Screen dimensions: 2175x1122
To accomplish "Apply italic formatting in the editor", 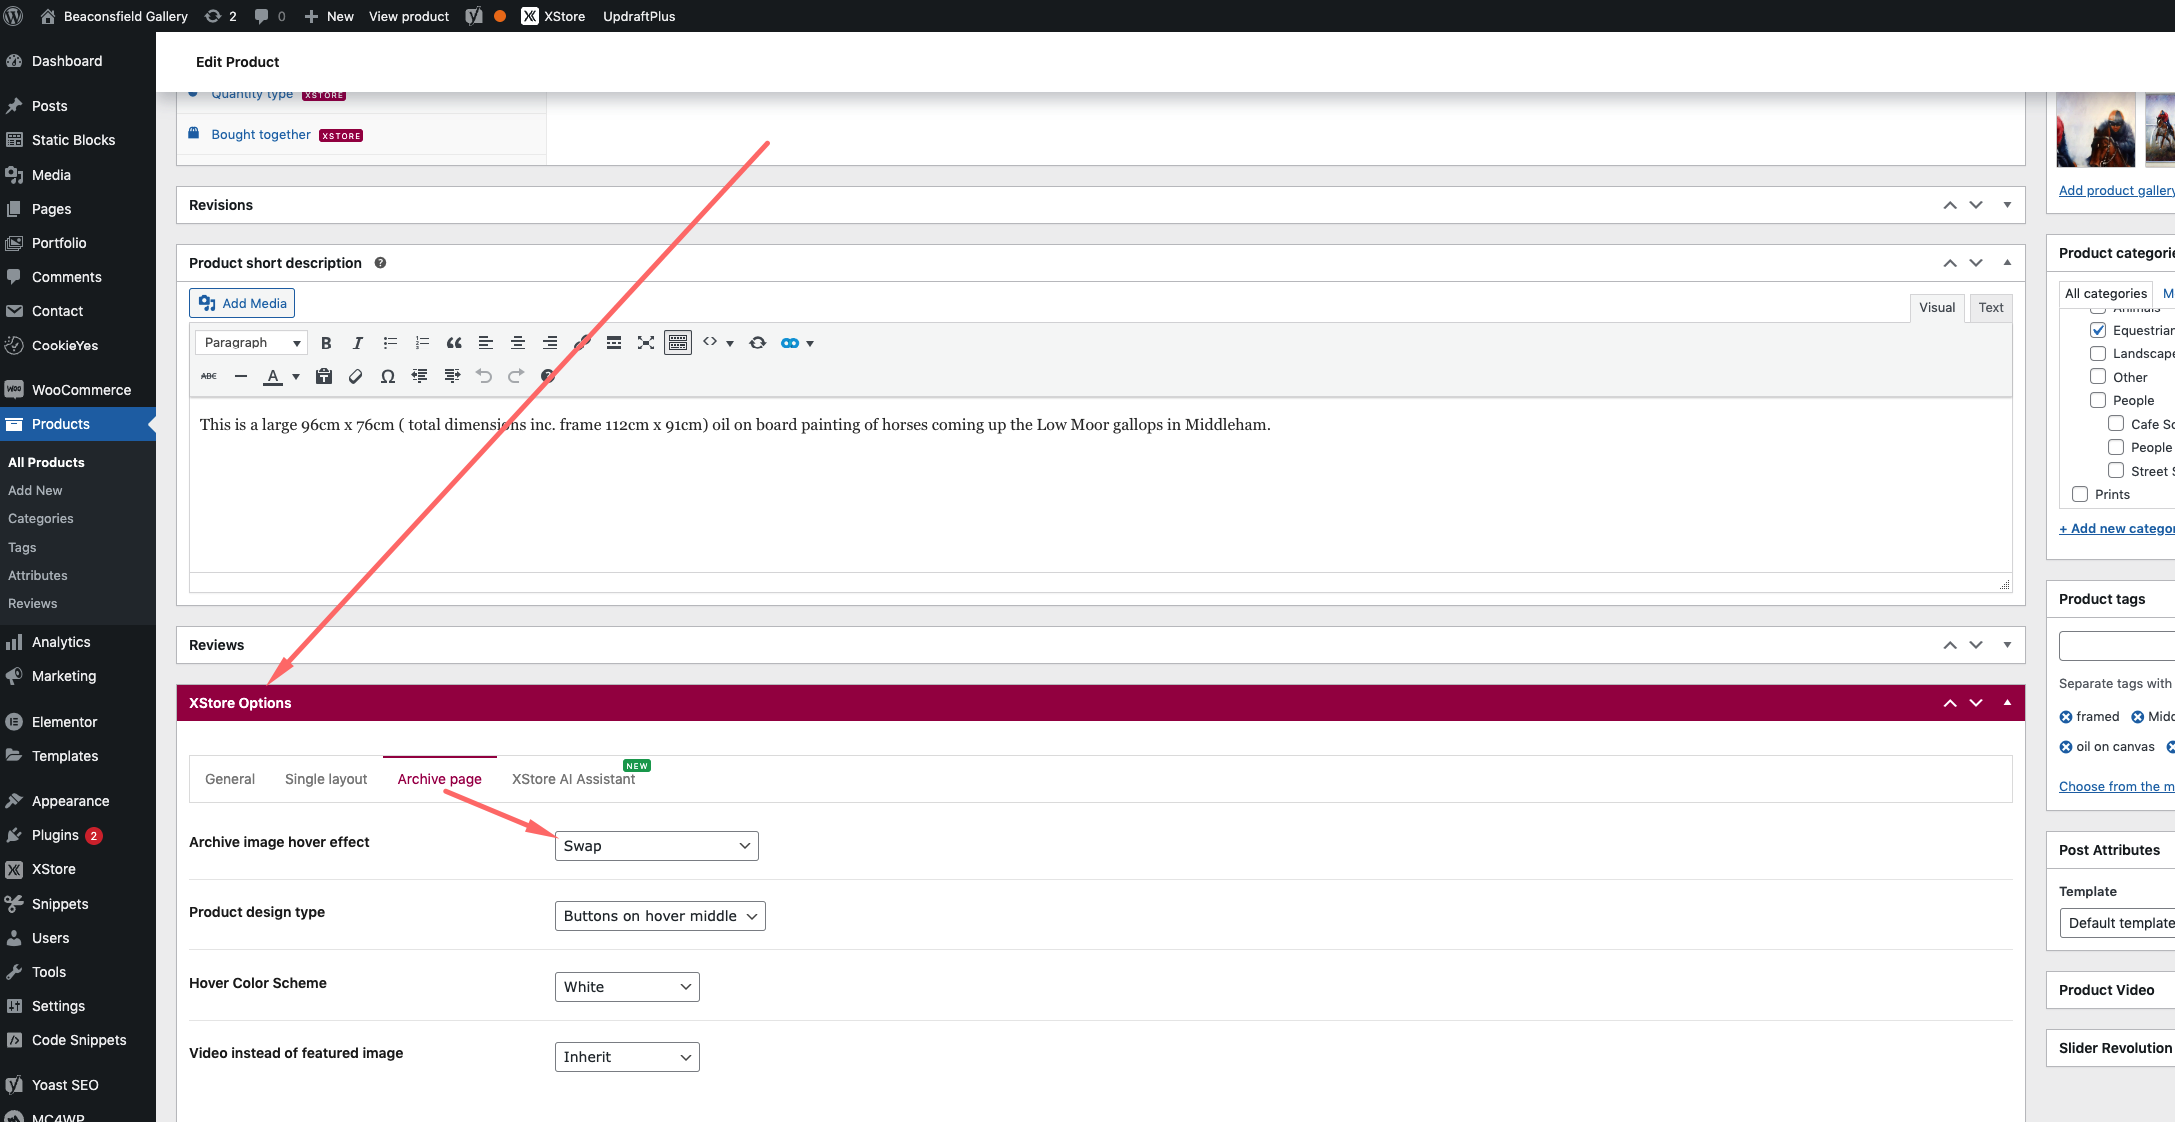I will (358, 343).
